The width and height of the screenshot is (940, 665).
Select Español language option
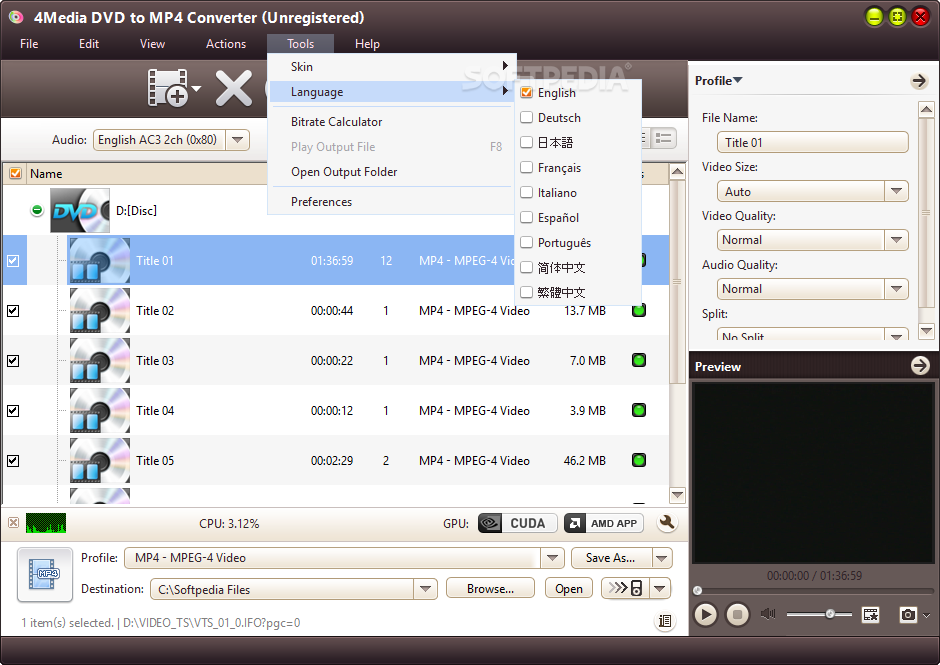(x=578, y=218)
